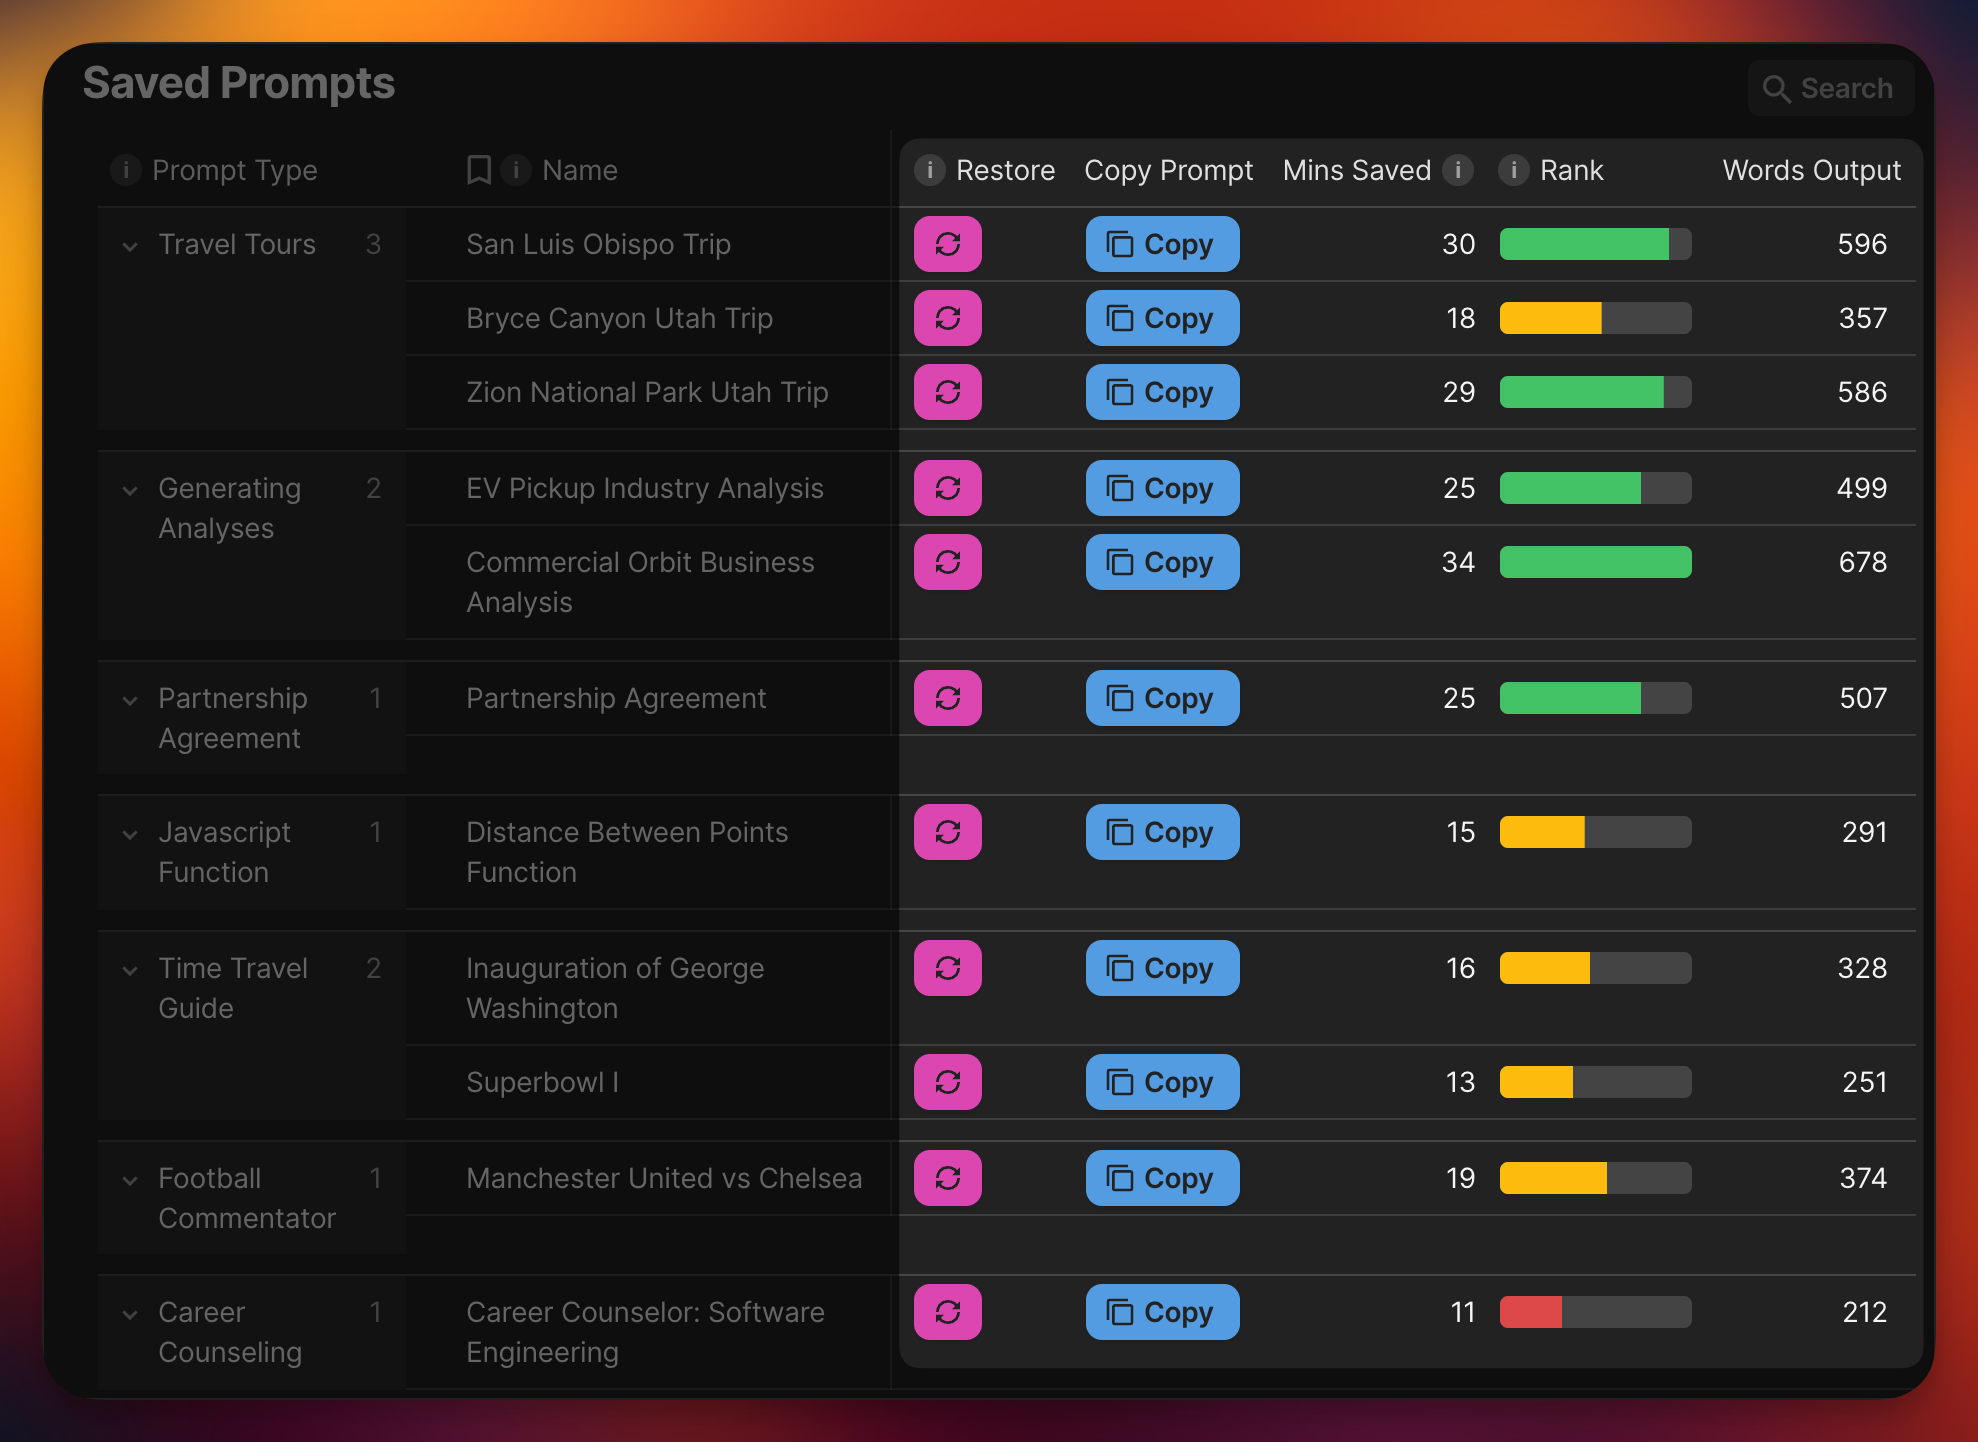Click info icon beside Prompt Type header

coord(126,170)
